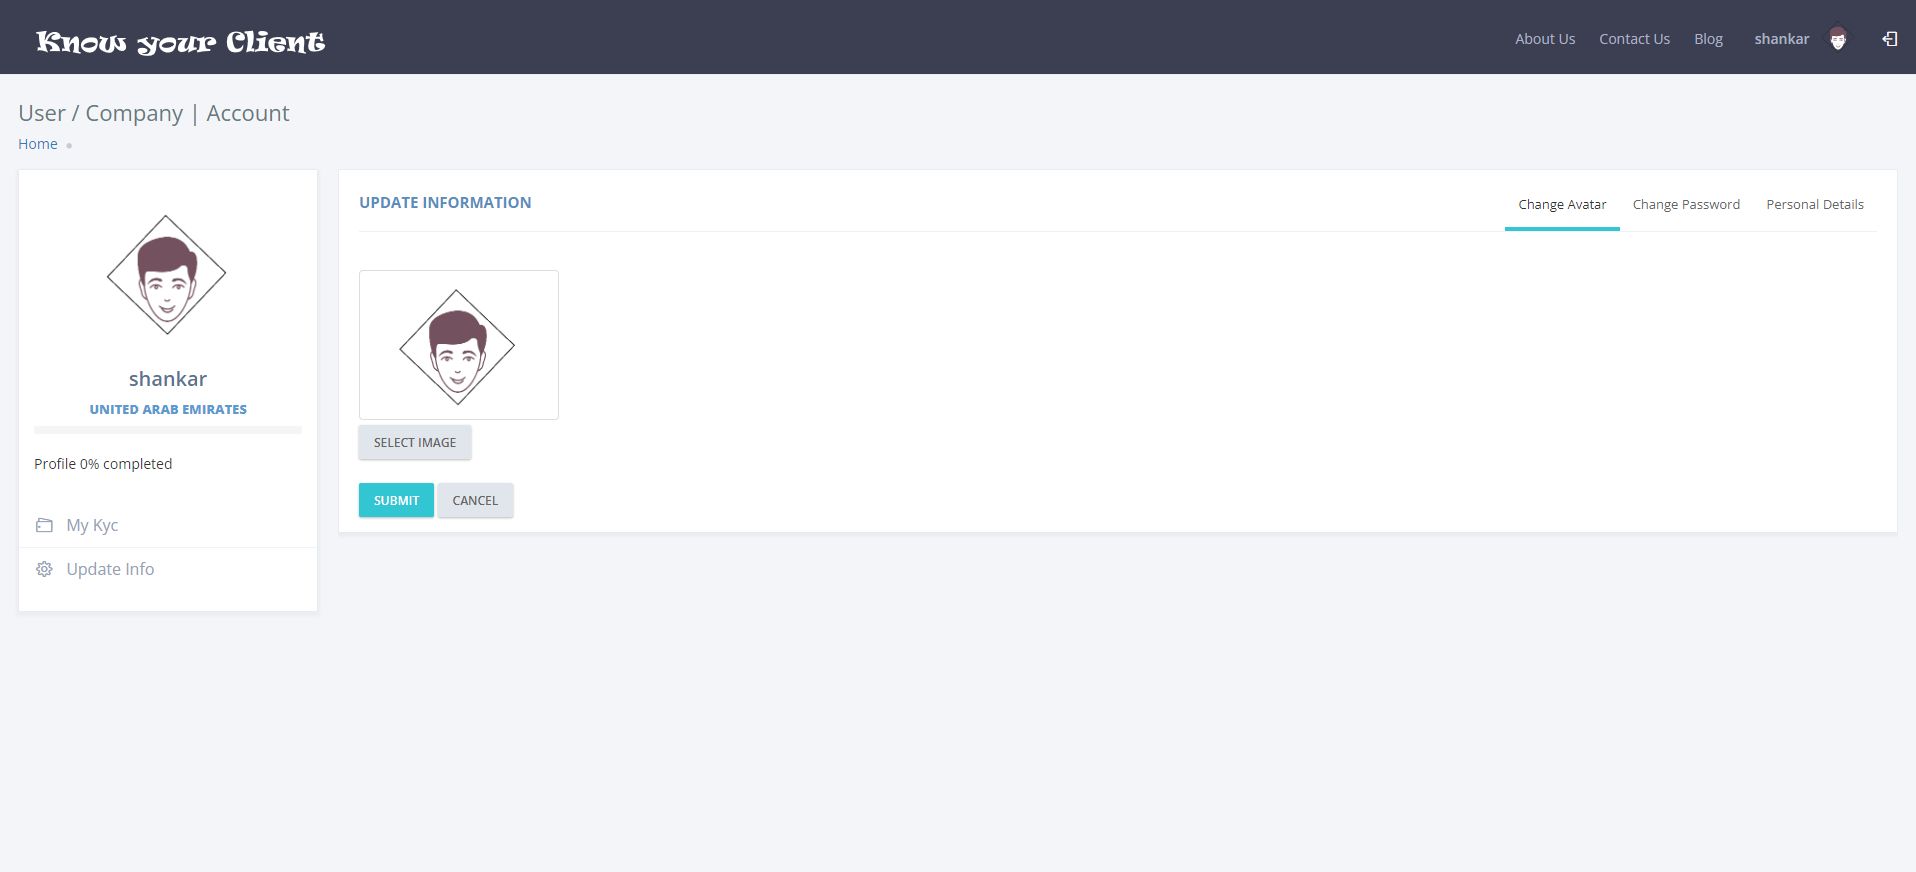This screenshot has width=1916, height=872.
Task: Open shankar username menu in header
Action: (x=1782, y=39)
